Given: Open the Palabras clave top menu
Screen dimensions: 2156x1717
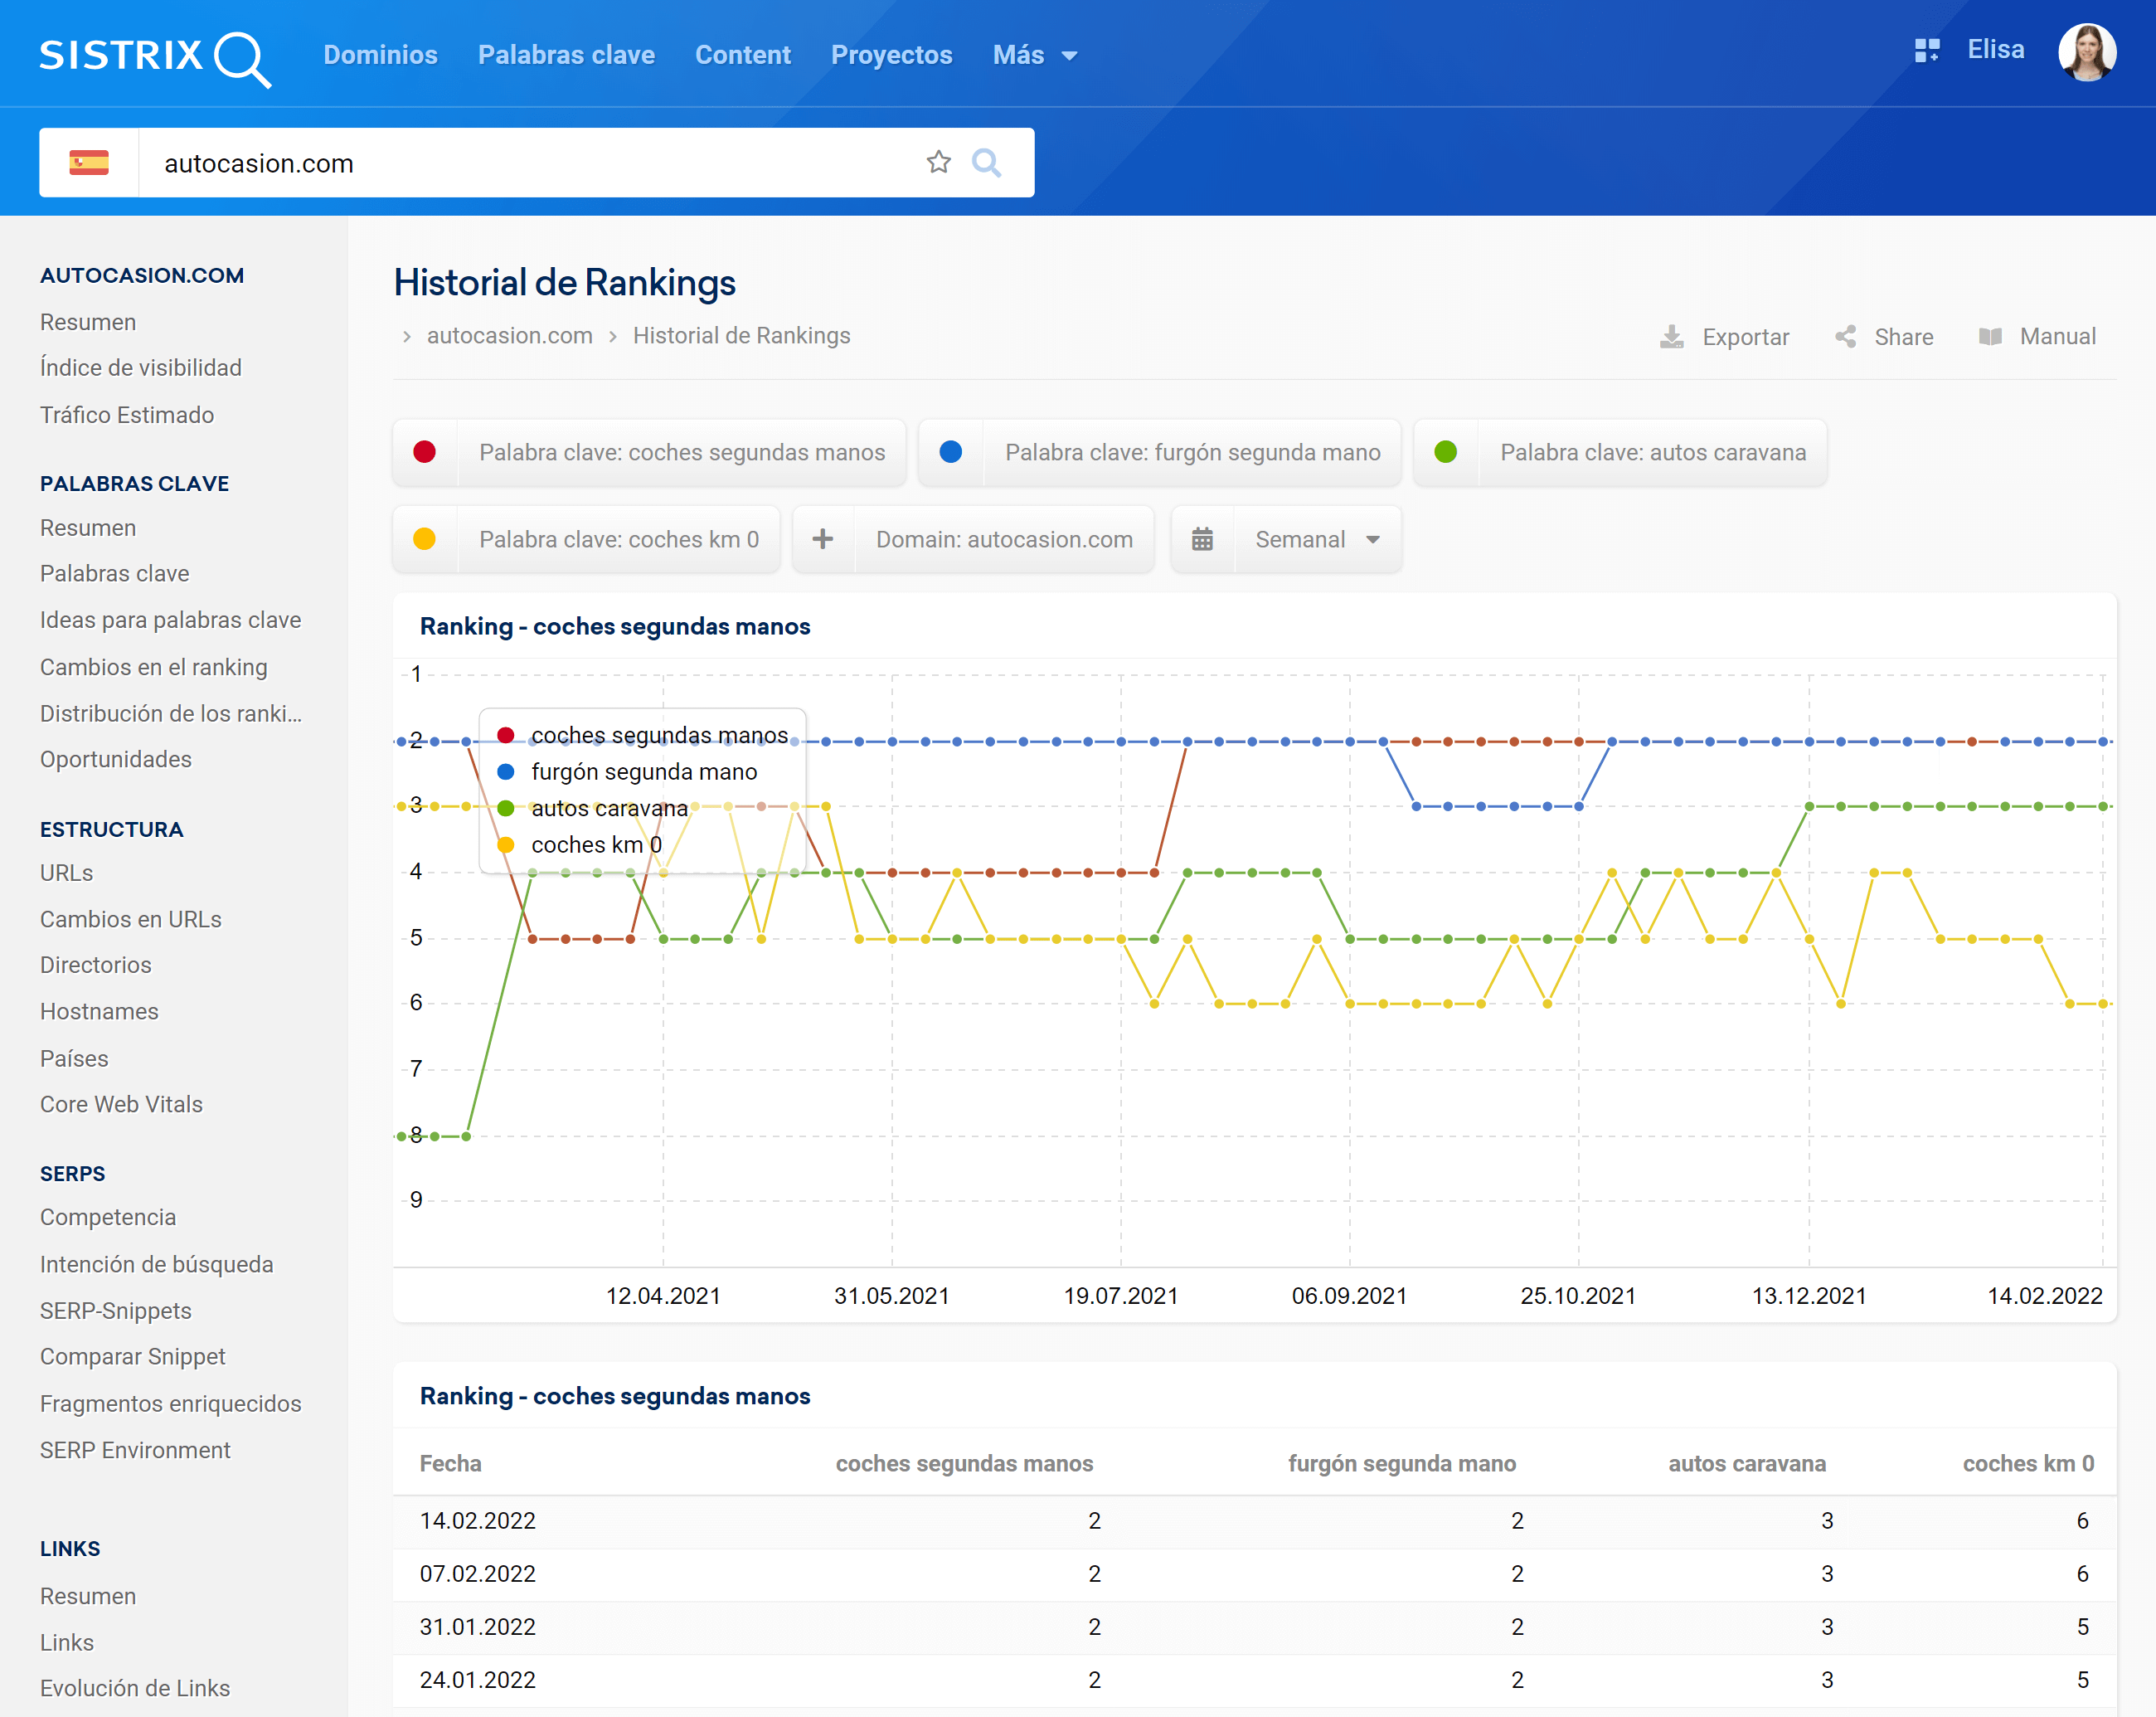Looking at the screenshot, I should (566, 55).
